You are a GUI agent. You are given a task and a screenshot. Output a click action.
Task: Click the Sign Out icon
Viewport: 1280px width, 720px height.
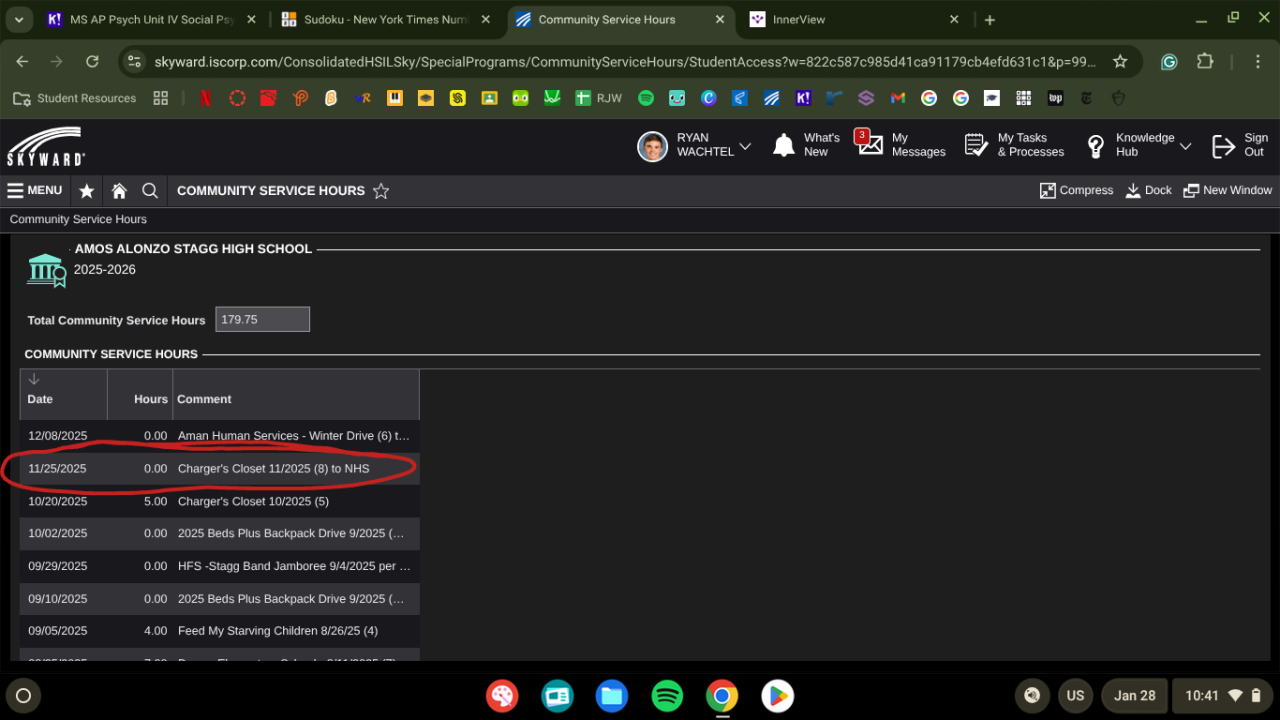1223,146
